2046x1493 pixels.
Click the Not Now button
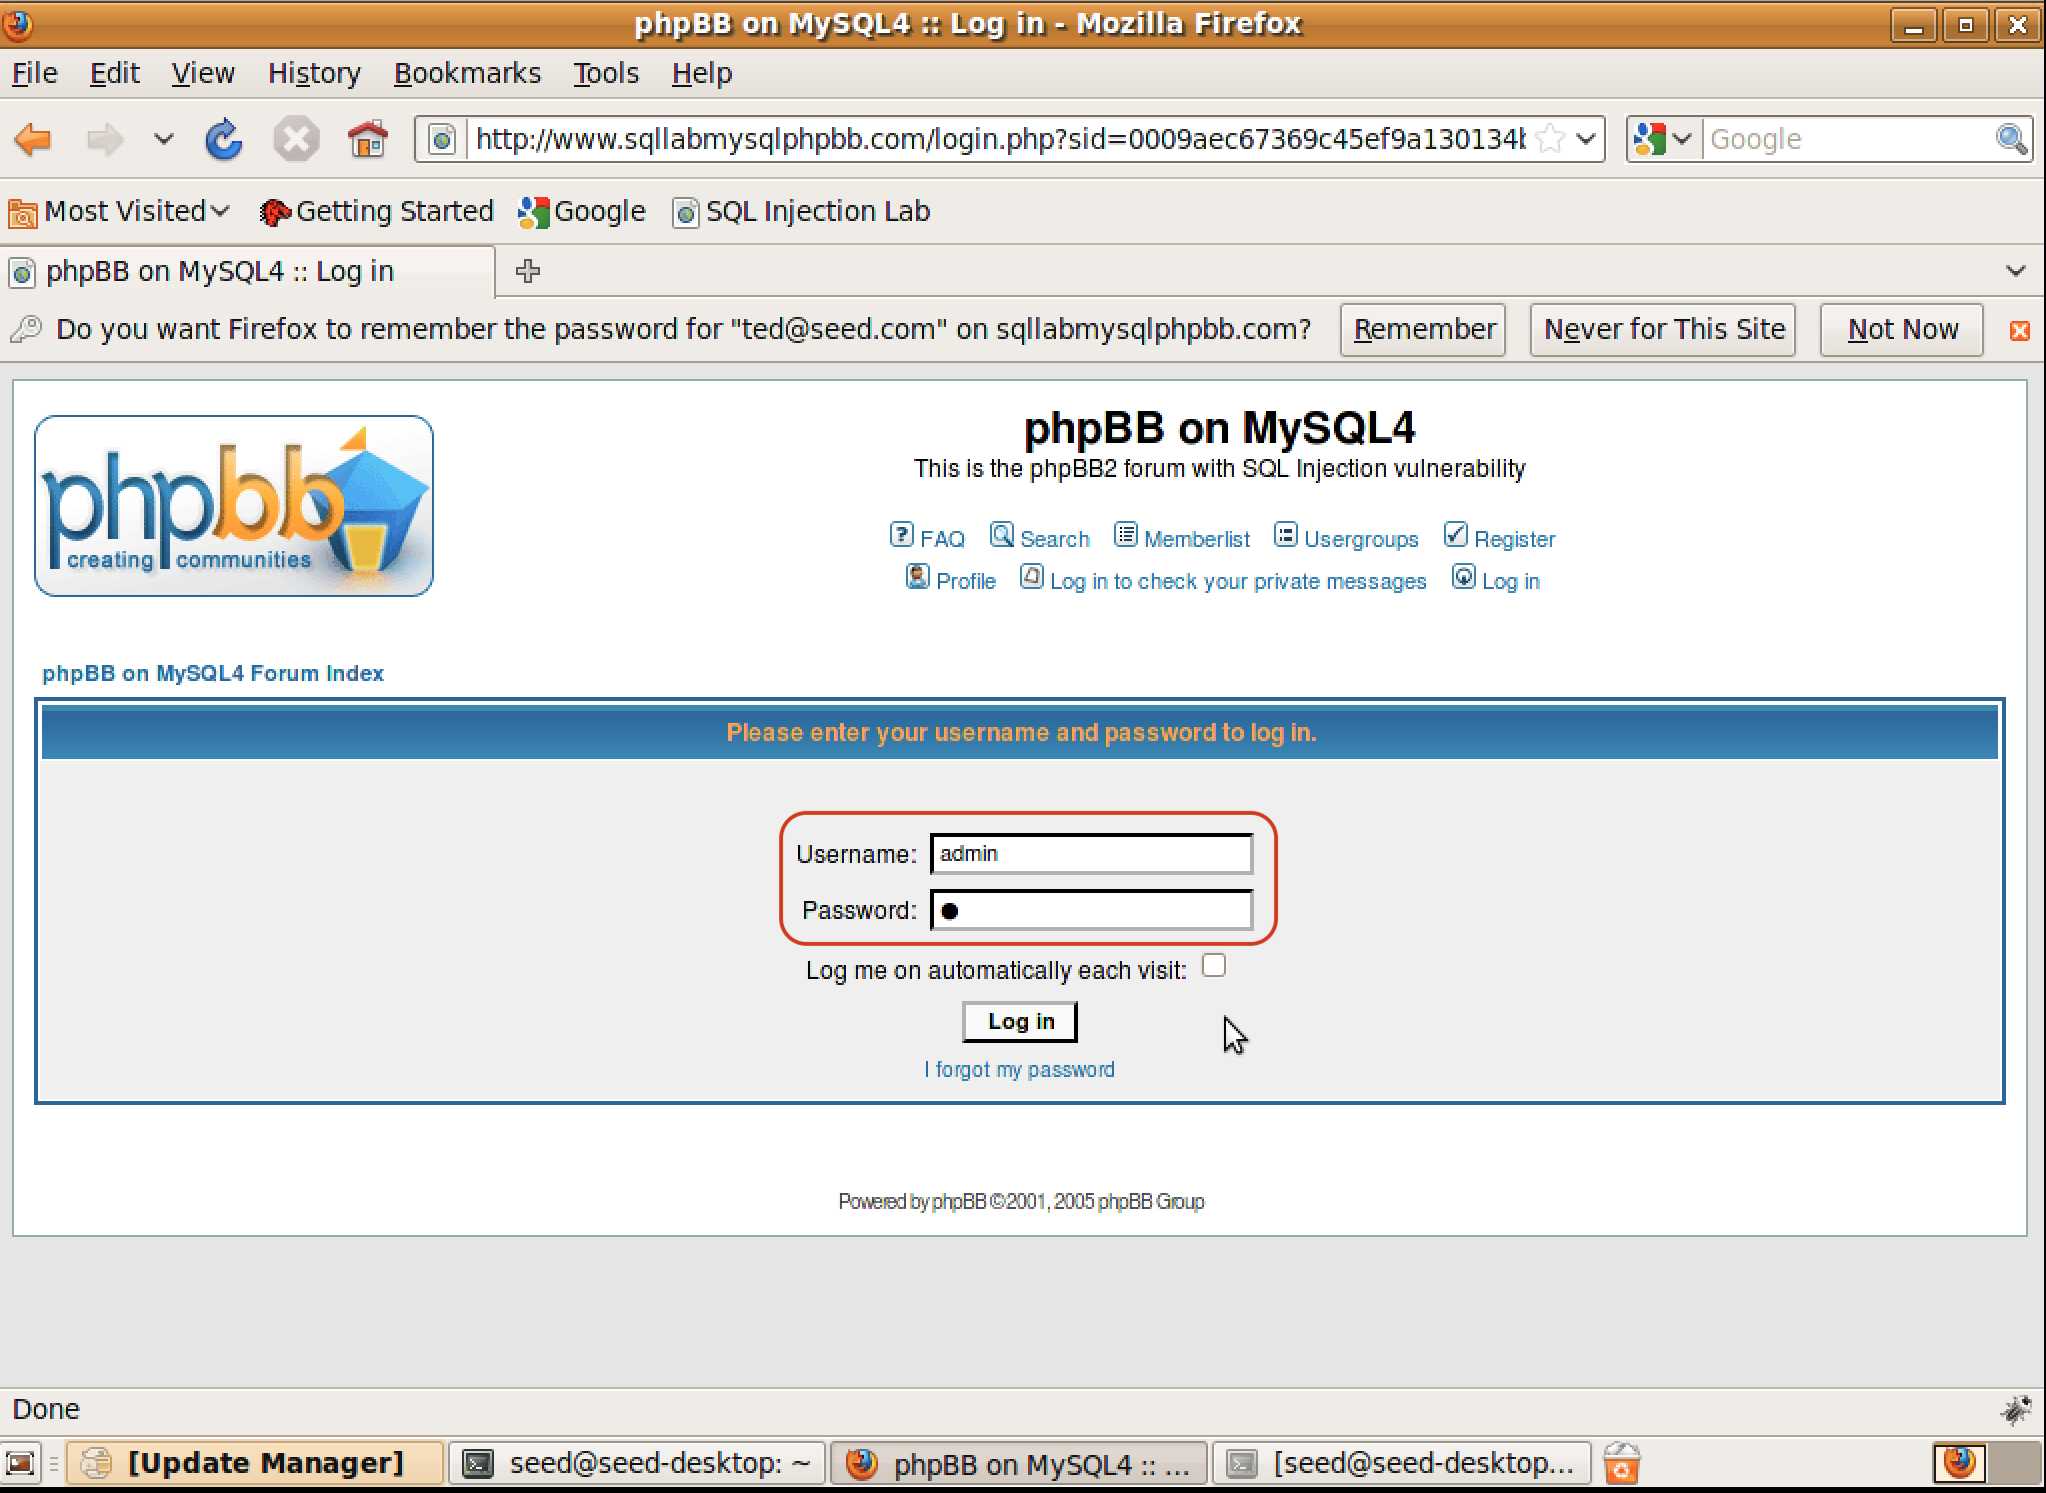pyautogui.click(x=1902, y=329)
